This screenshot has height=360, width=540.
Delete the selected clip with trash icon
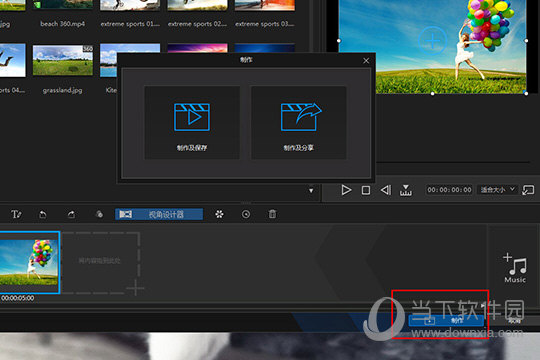(x=272, y=214)
